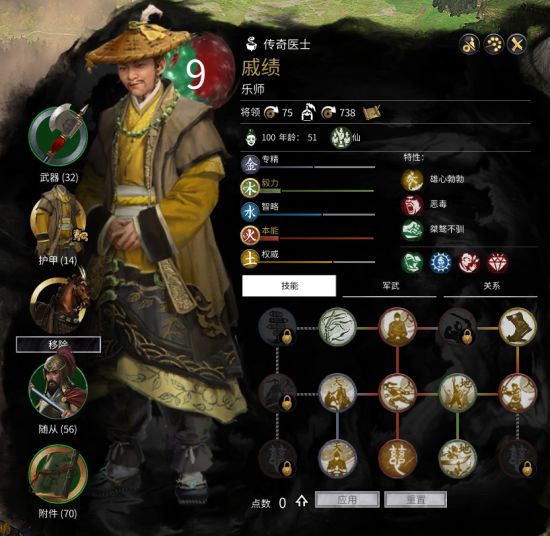Switch to the 军武 tab
This screenshot has height=536, width=550.
click(390, 286)
